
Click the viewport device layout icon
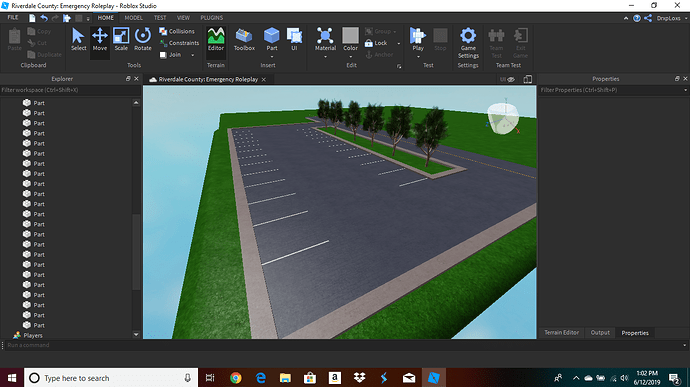528,79
